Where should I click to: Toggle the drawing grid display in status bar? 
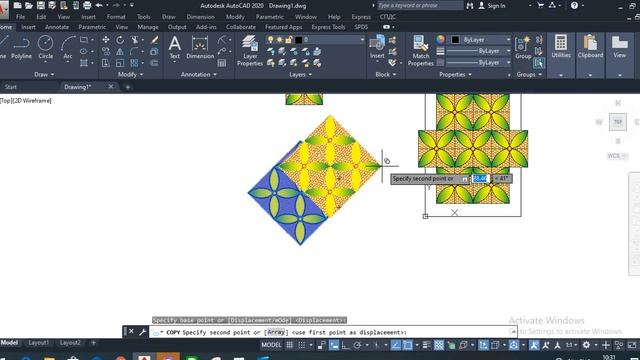tap(289, 345)
